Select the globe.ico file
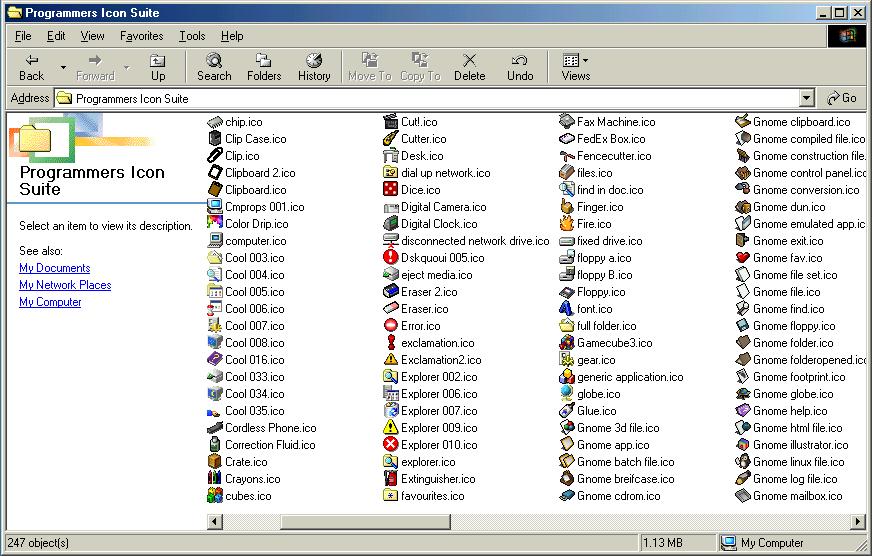This screenshot has width=872, height=556. [598, 394]
